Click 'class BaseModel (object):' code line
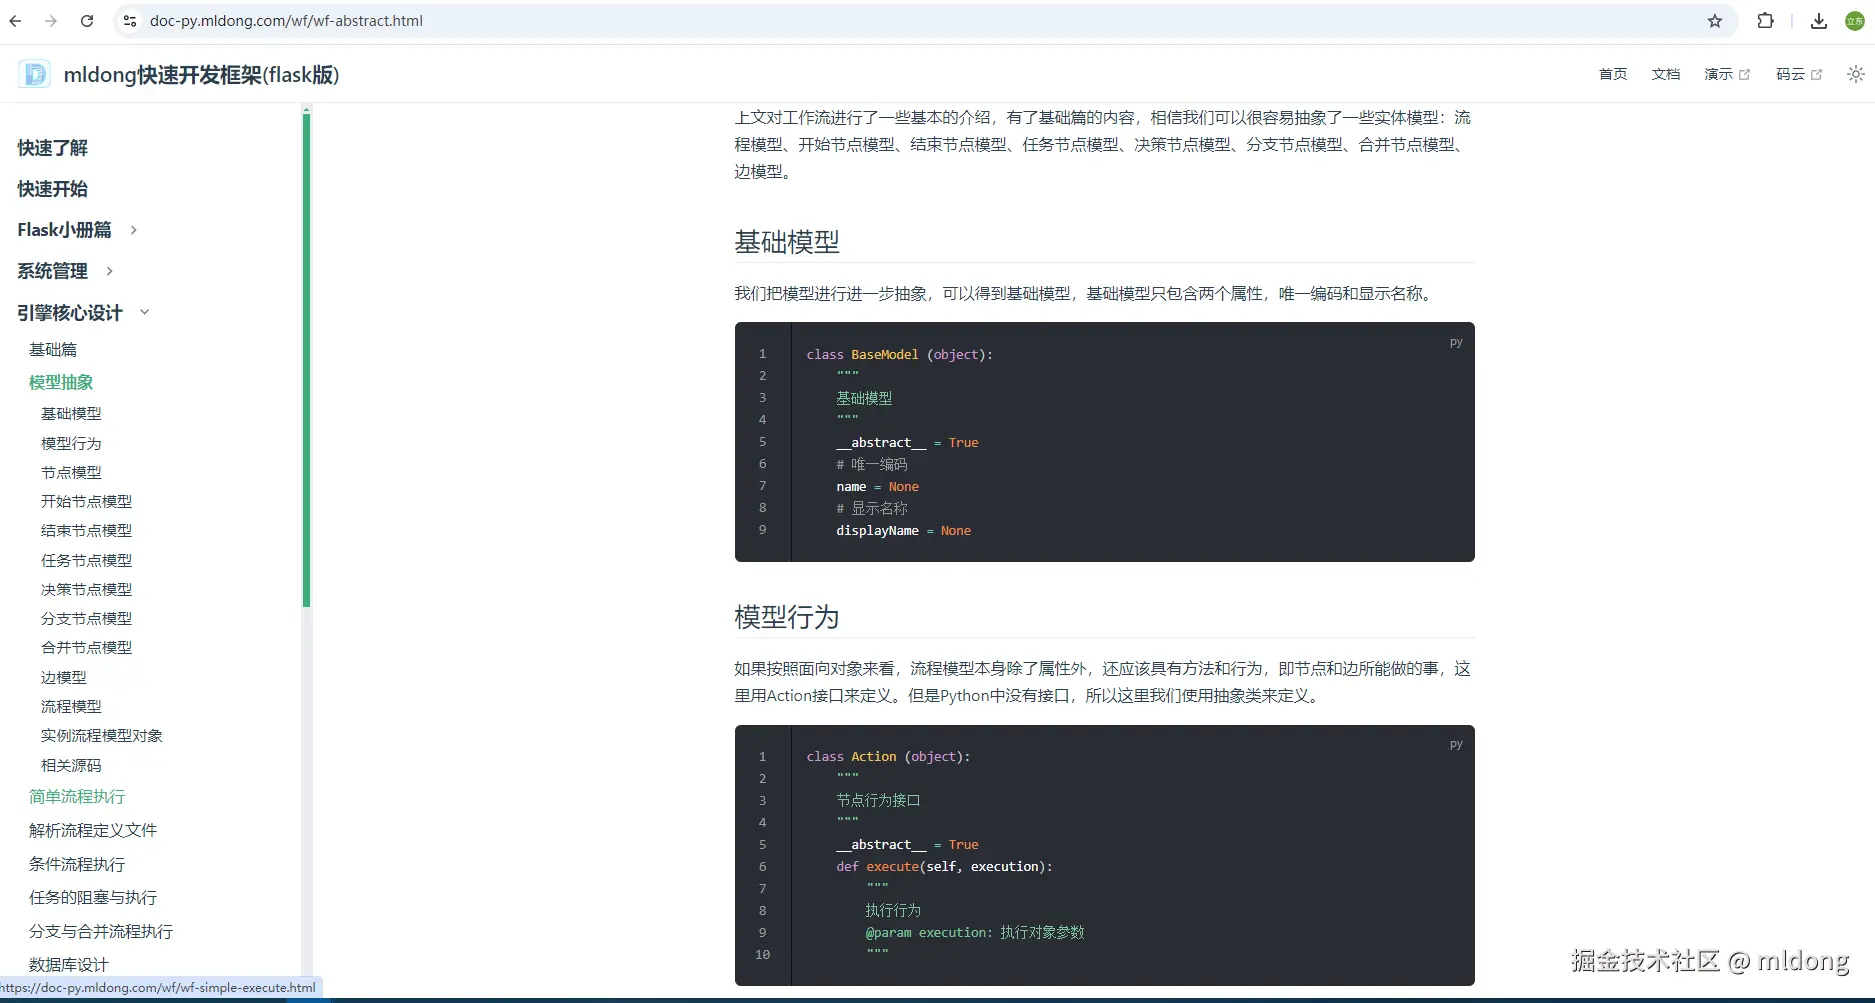This screenshot has height=1003, width=1875. pyautogui.click(x=900, y=354)
